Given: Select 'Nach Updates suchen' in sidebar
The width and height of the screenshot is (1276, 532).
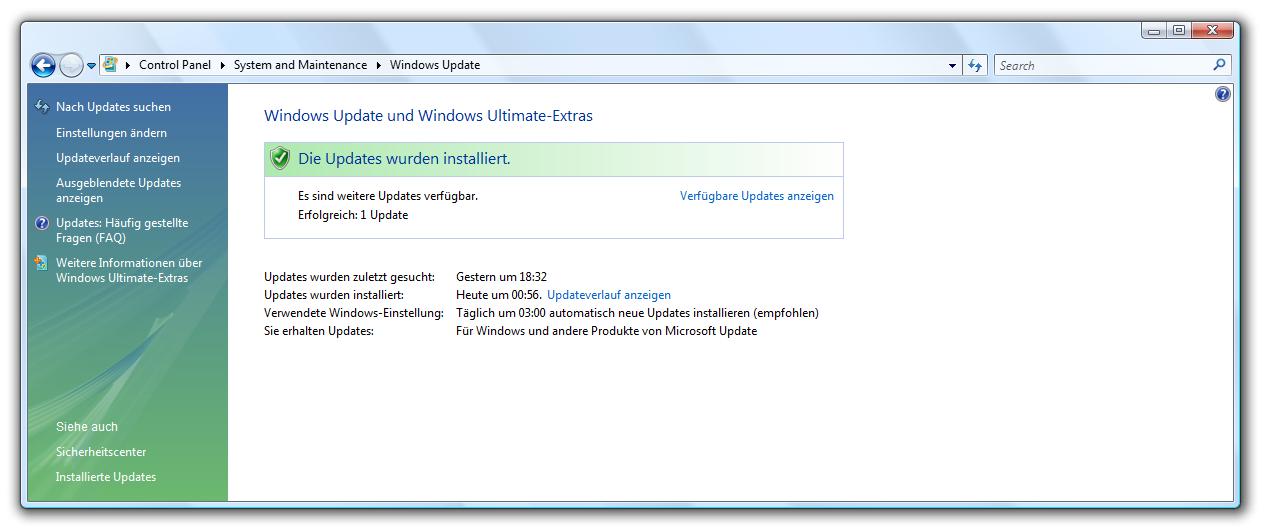Looking at the screenshot, I should (x=113, y=107).
